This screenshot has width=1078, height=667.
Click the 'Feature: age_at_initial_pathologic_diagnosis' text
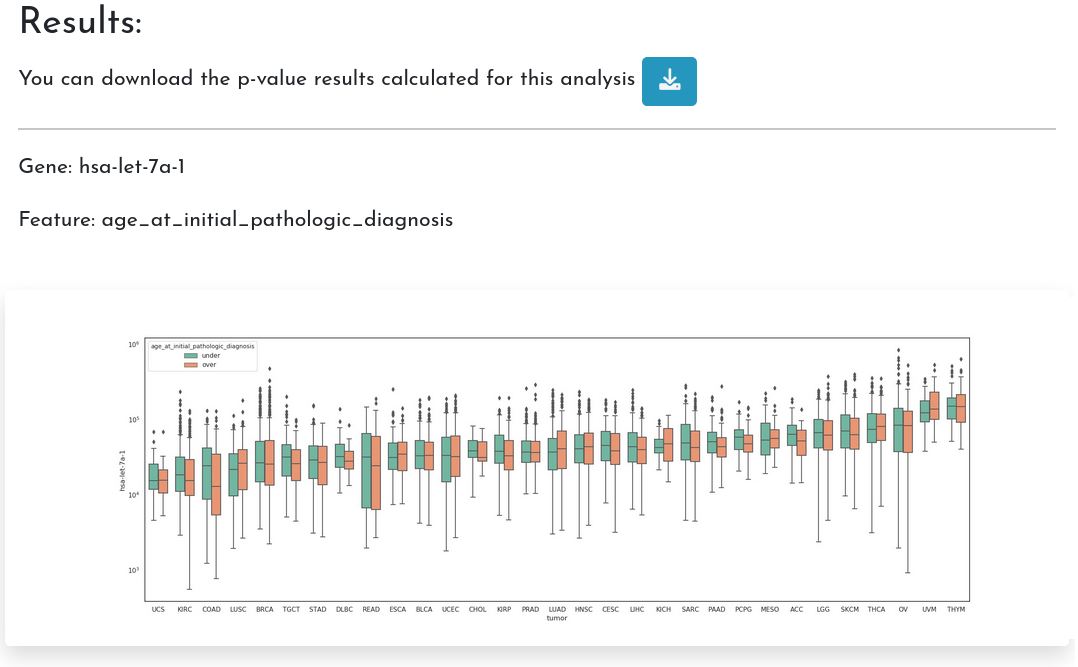236,220
